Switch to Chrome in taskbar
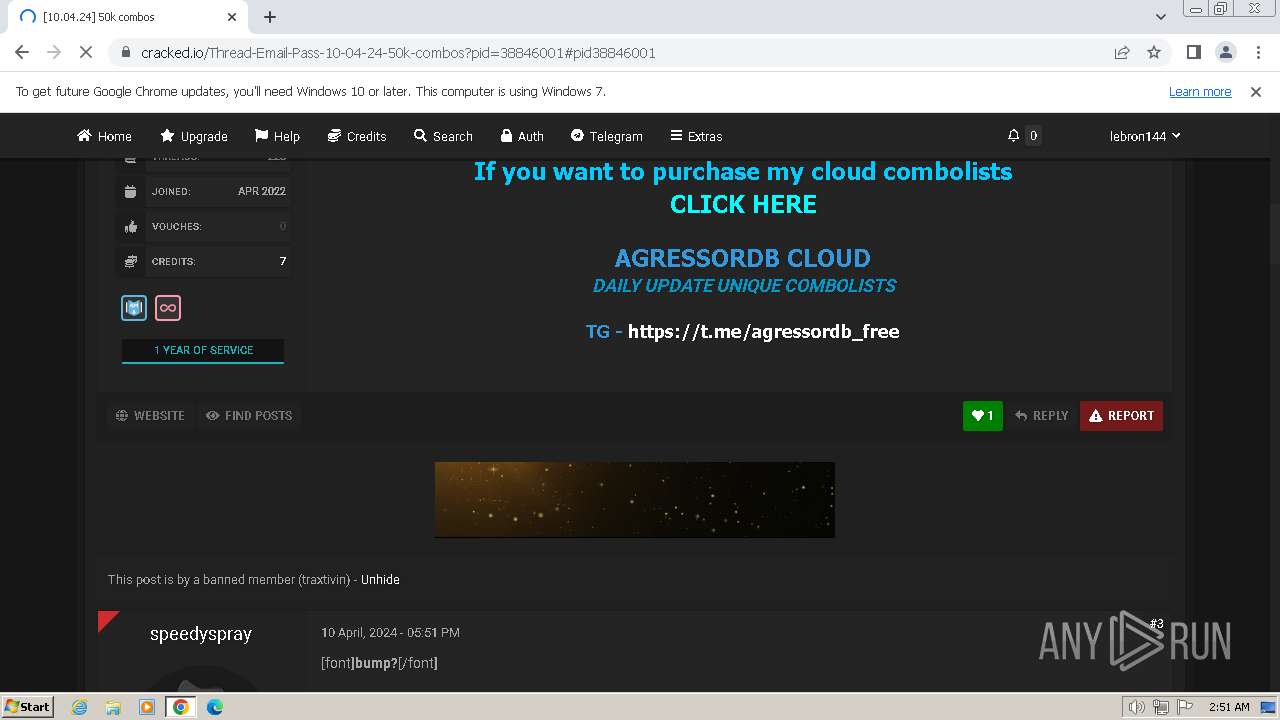This screenshot has height=720, width=1280. tap(181, 707)
